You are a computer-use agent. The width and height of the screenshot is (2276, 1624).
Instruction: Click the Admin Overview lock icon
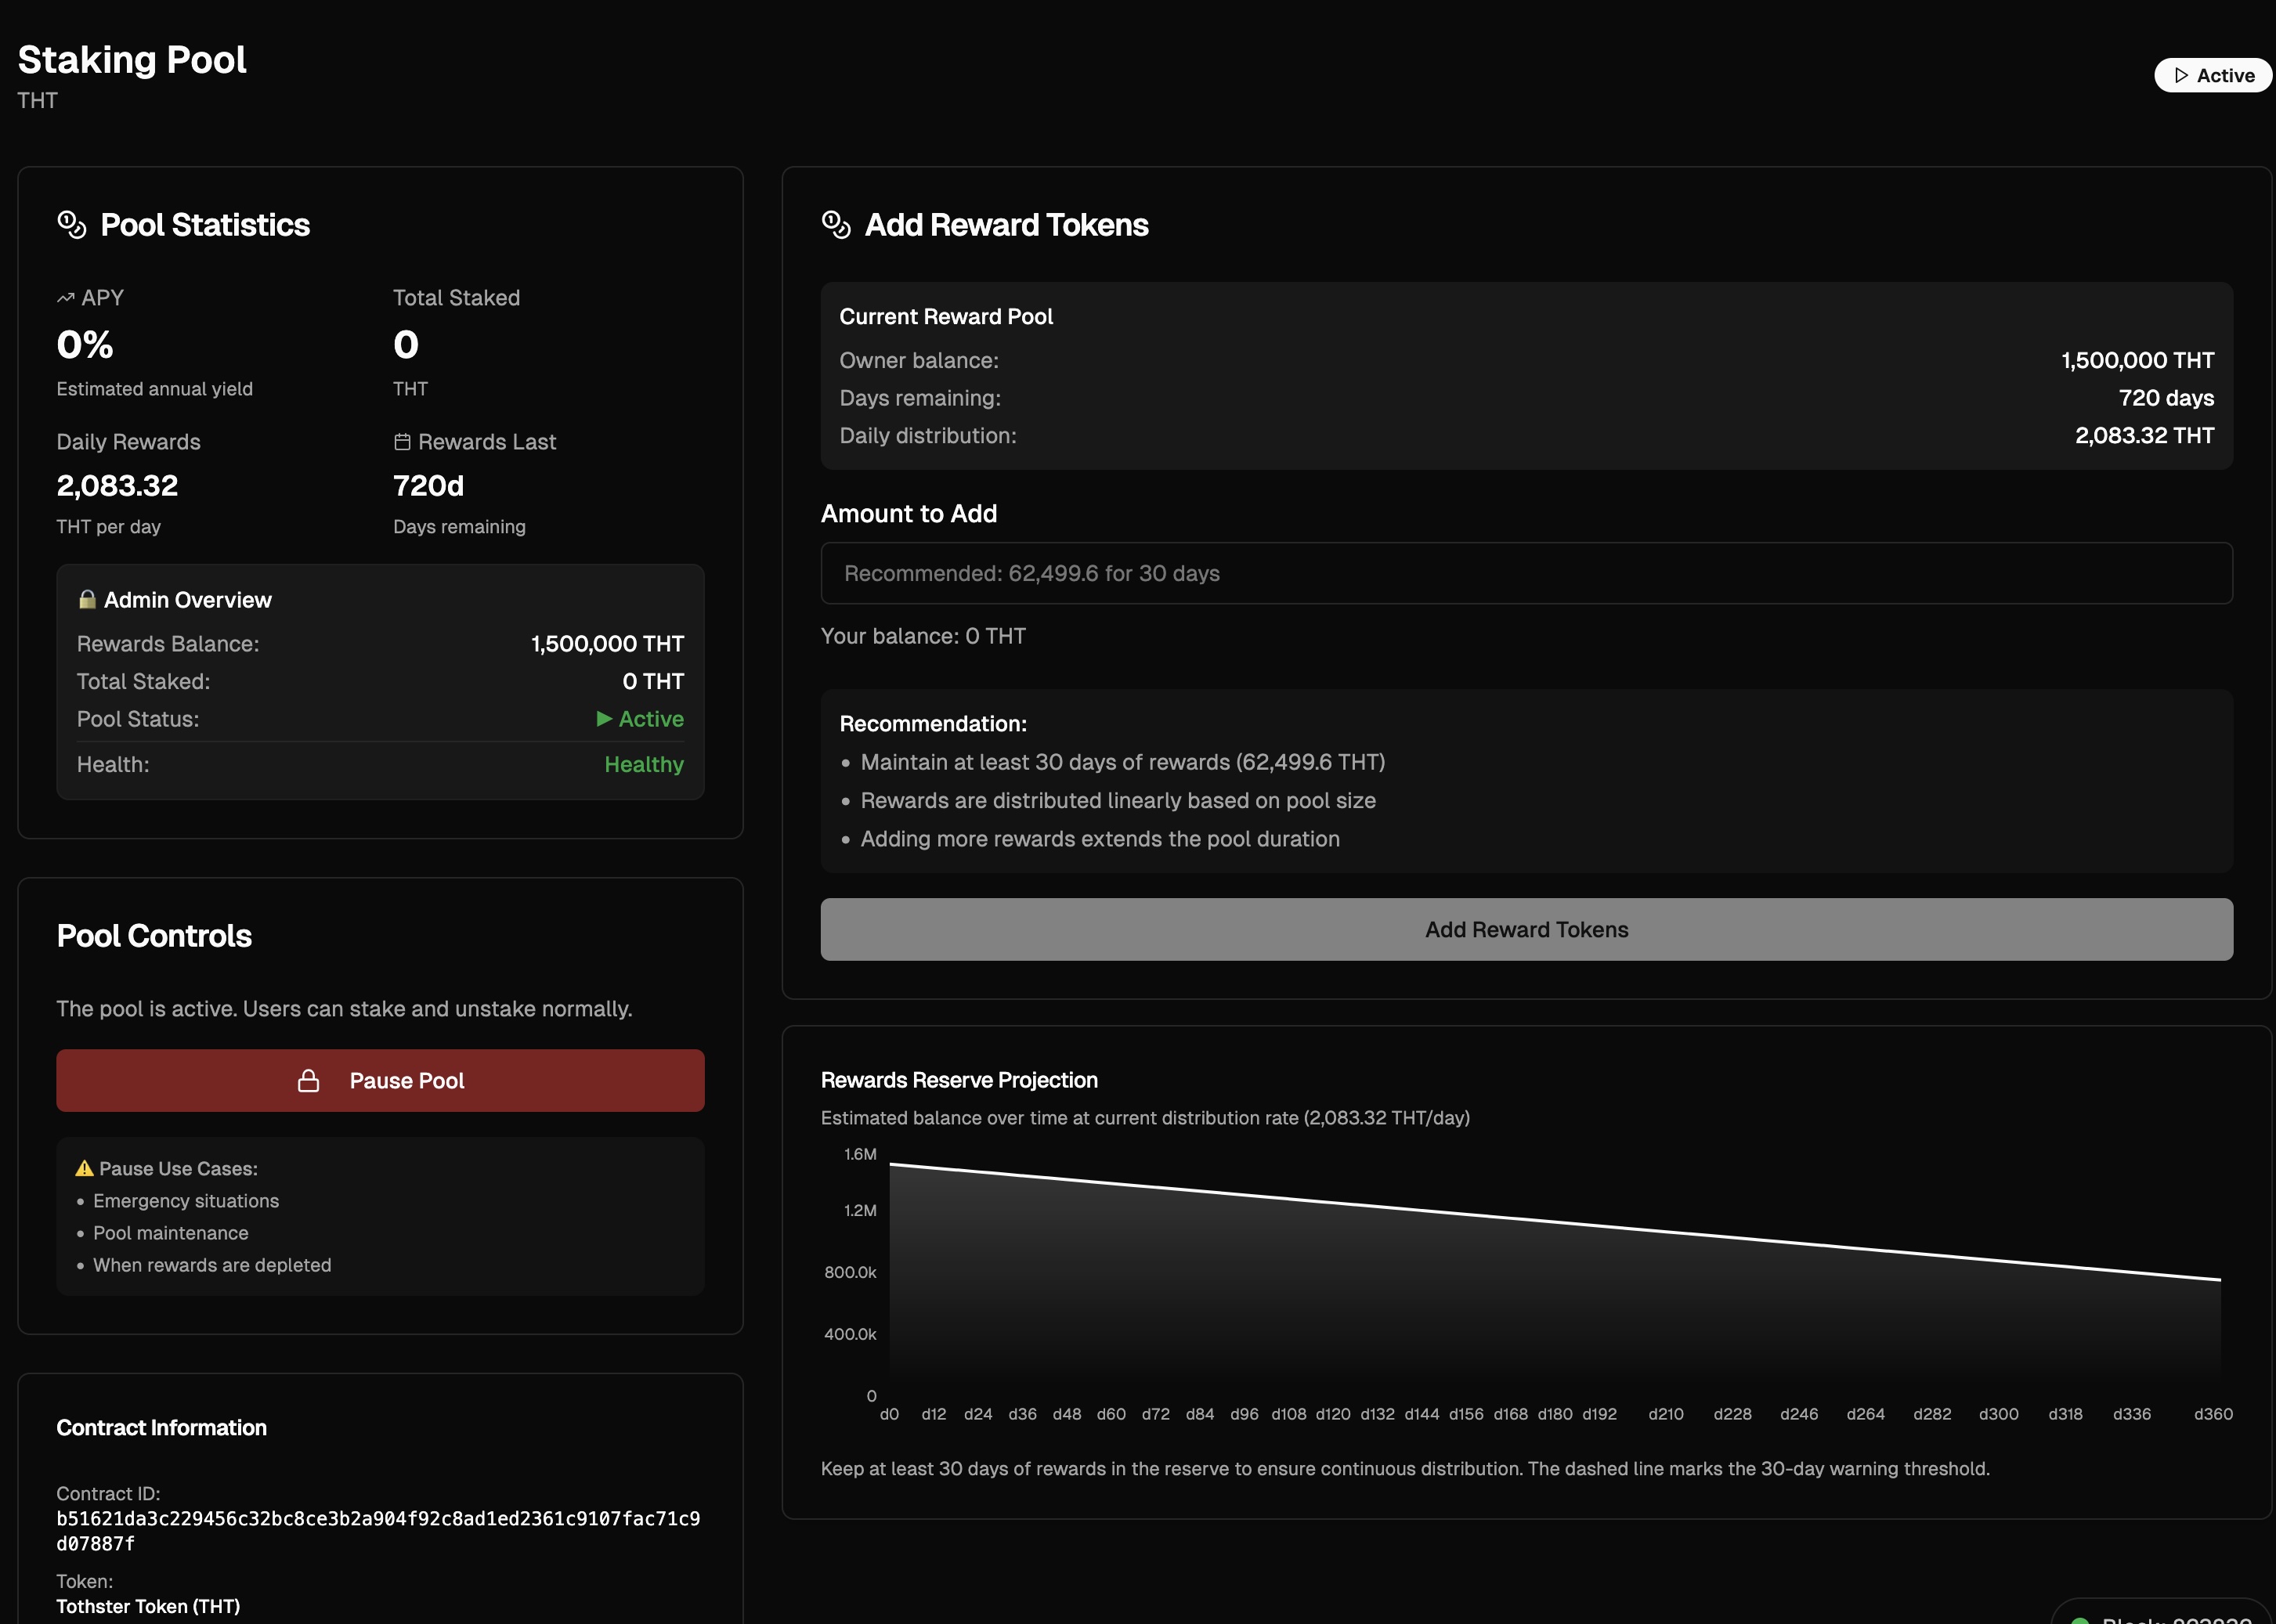coord(87,600)
